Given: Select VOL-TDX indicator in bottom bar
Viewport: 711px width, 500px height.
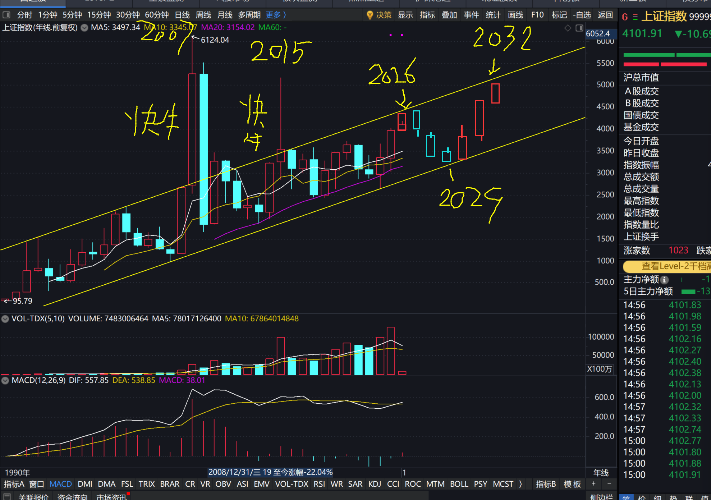Looking at the screenshot, I should coord(292,484).
